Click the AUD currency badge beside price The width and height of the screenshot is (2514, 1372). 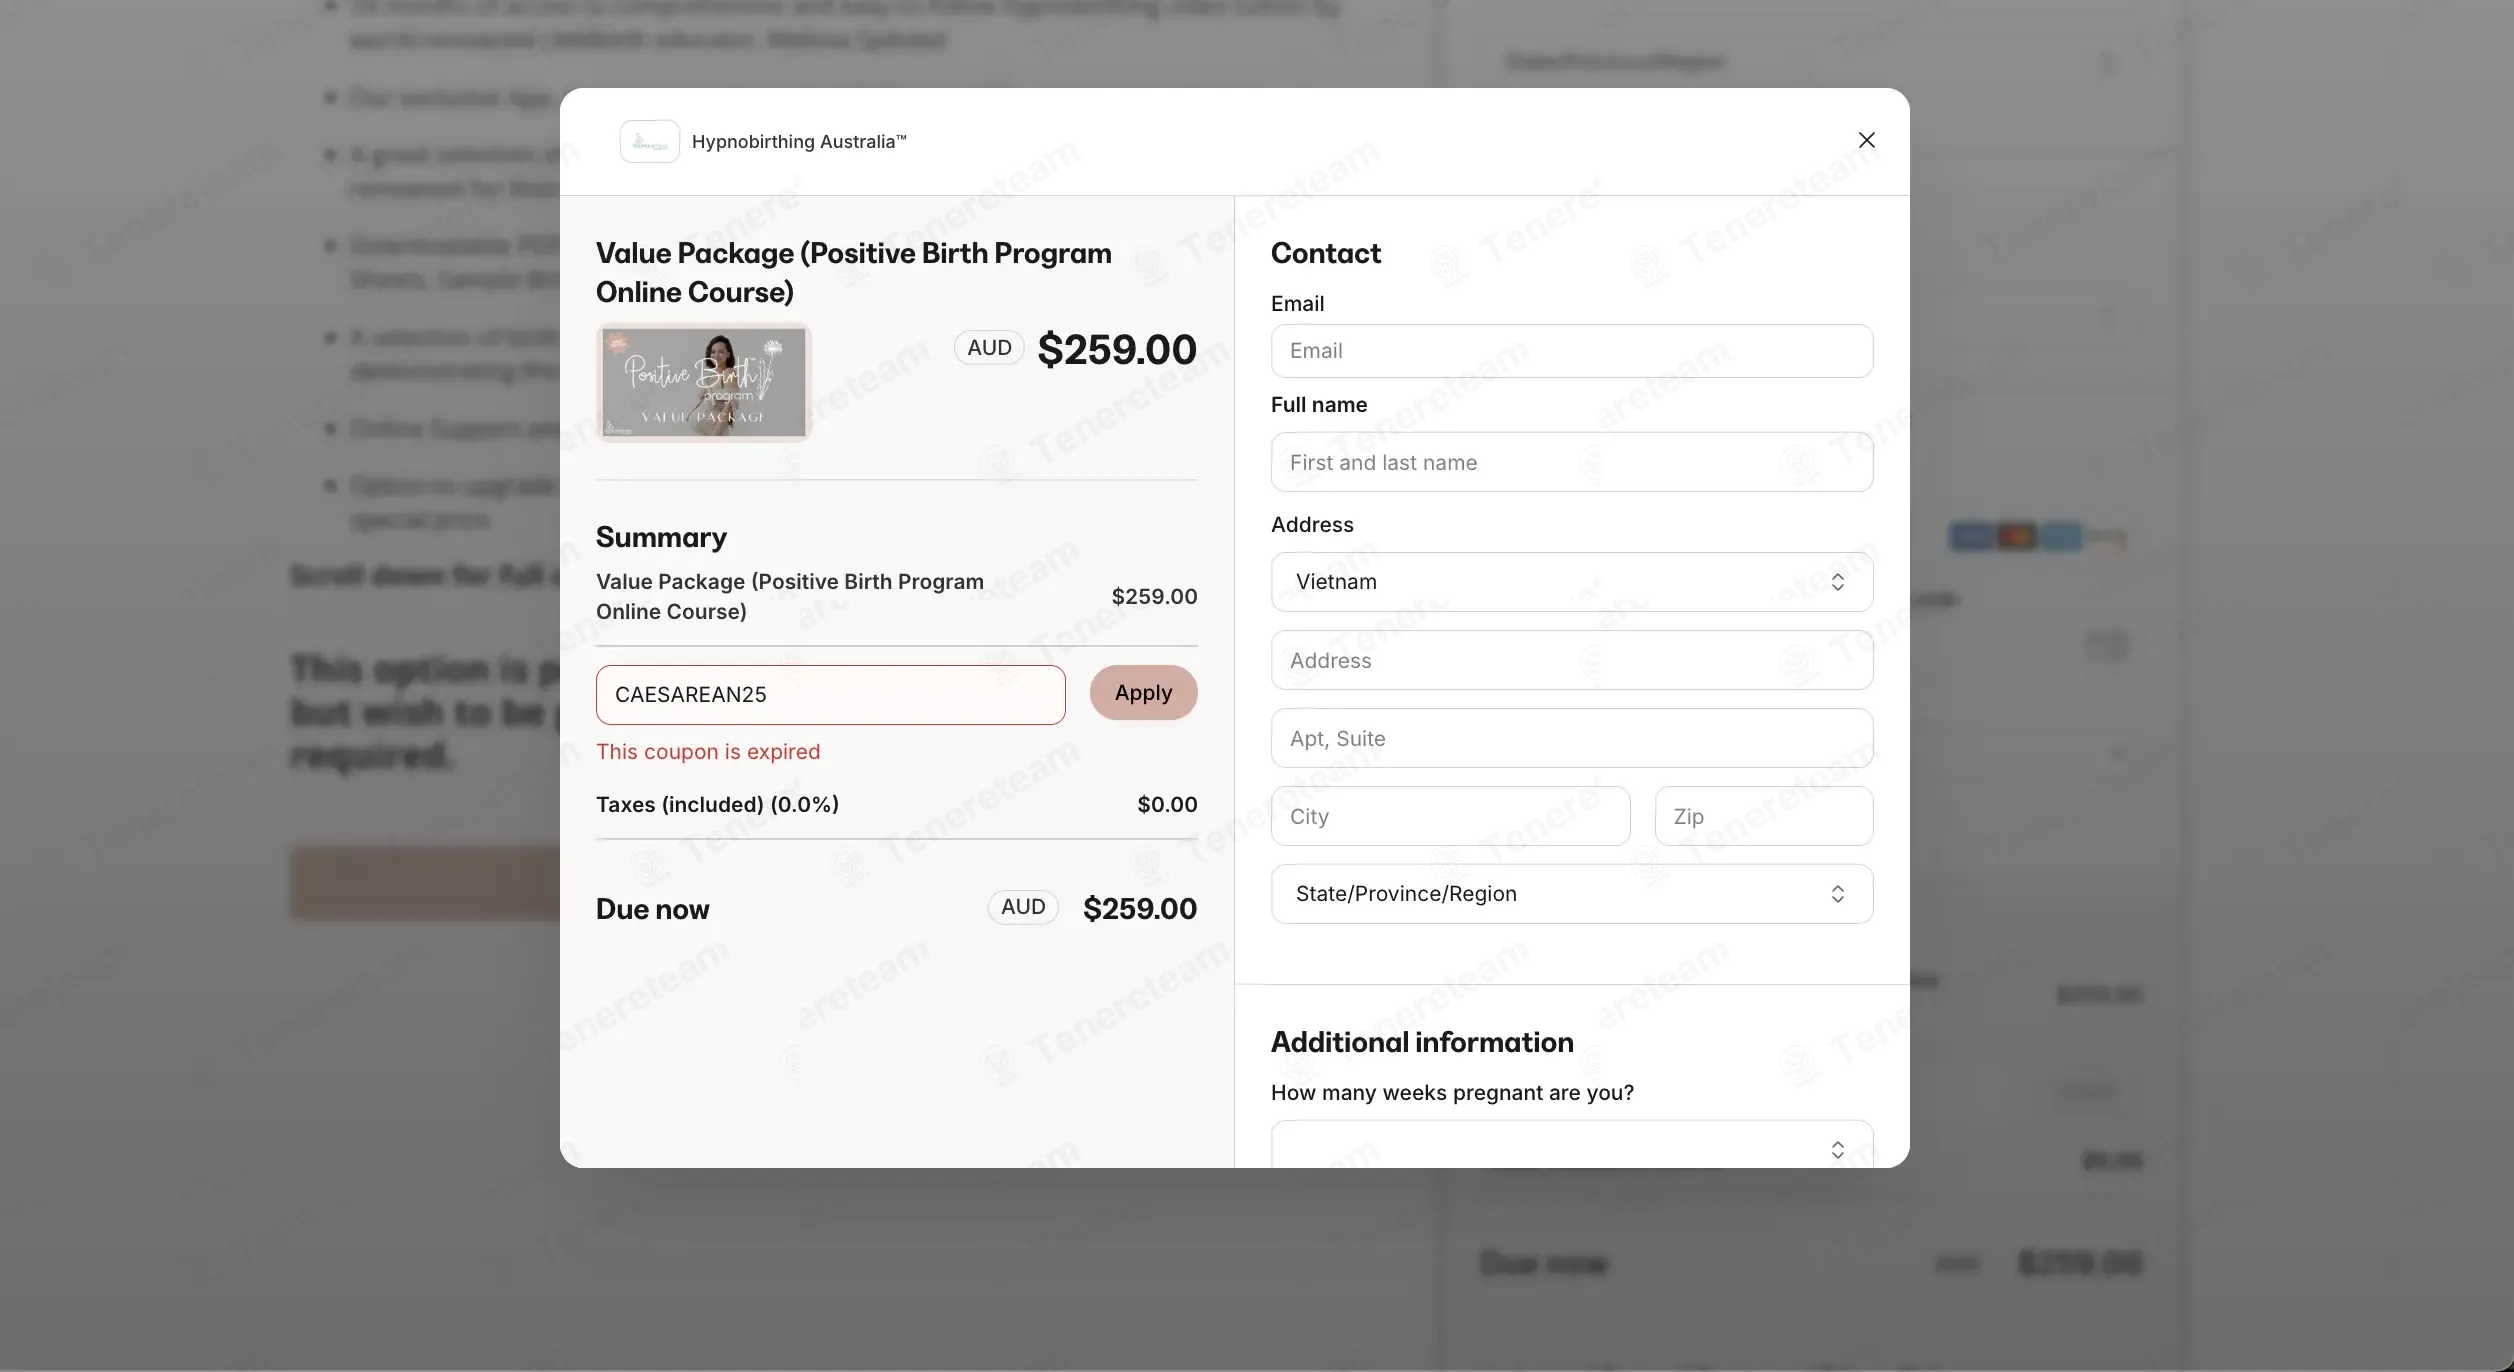point(989,348)
